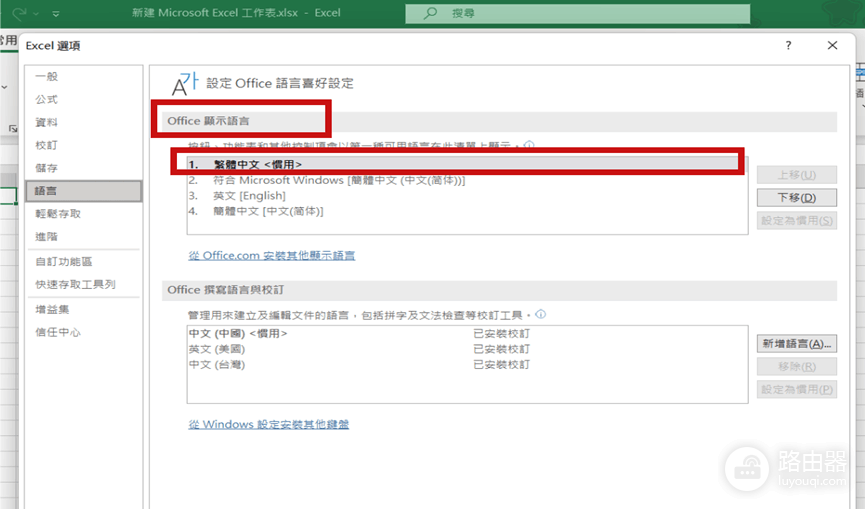Close the Excel 選項 dialog

click(x=832, y=45)
